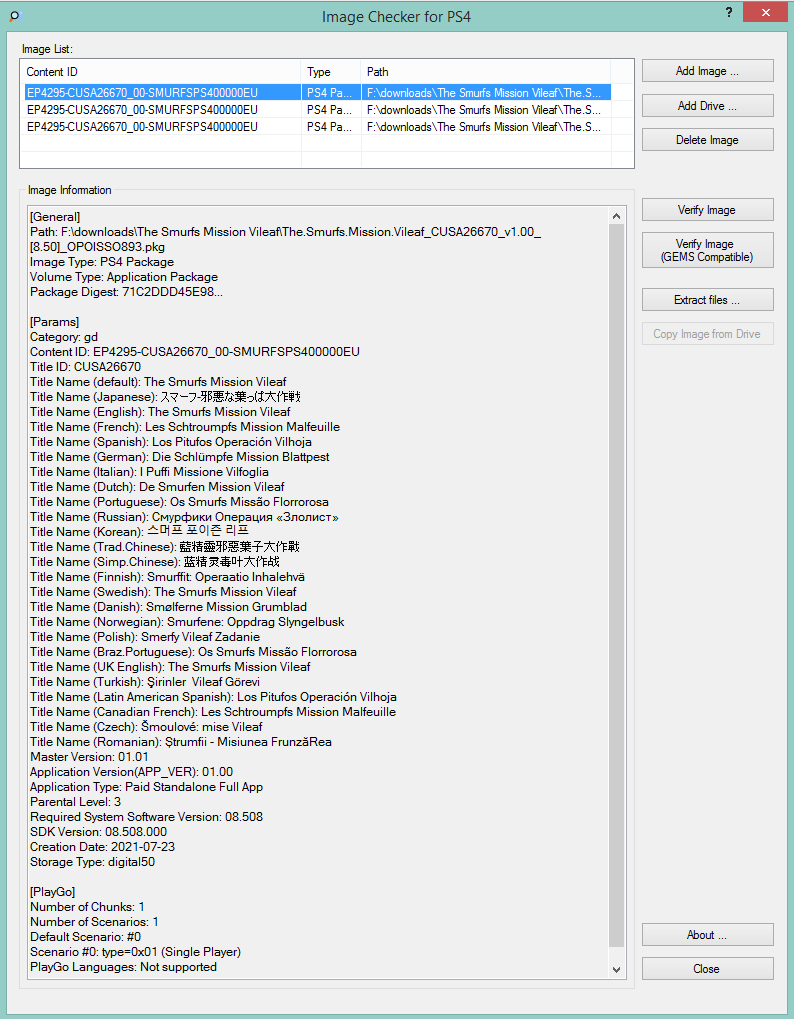The height and width of the screenshot is (1019, 794).
Task: Click the scroll down arrow in Image Information
Action: click(x=617, y=969)
